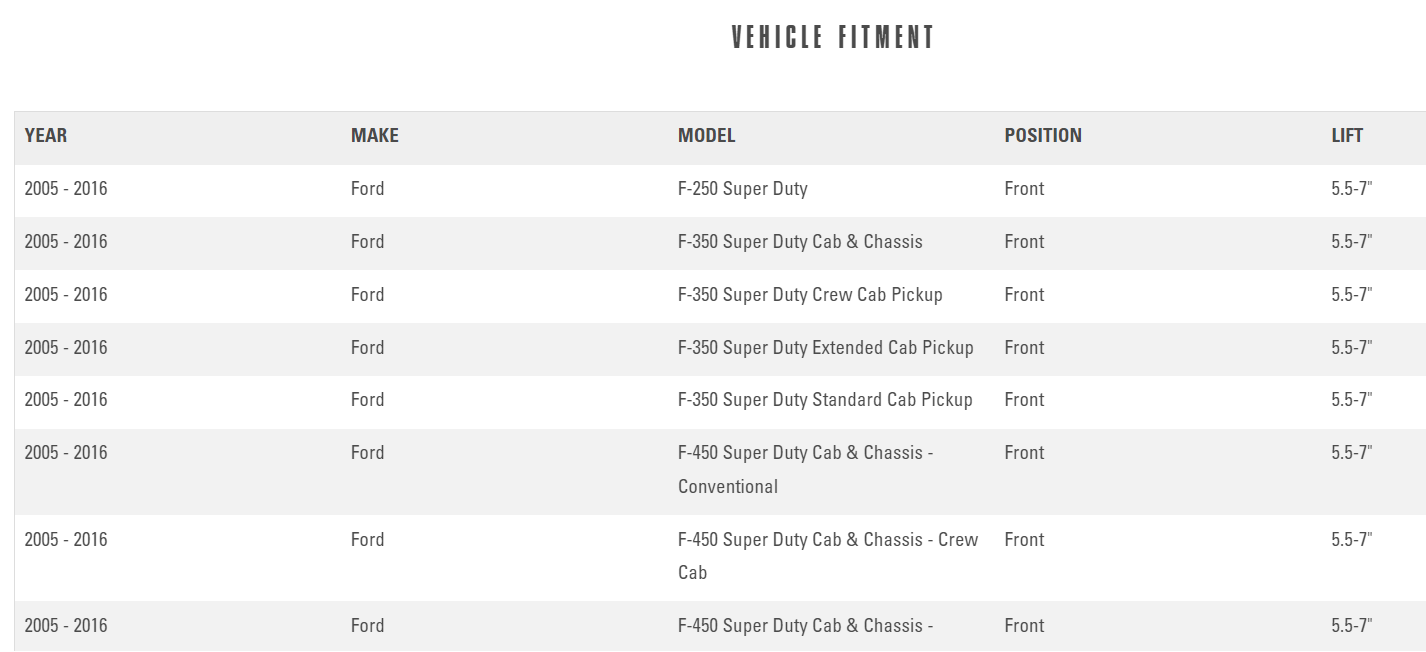Click F-350 Super Duty Crew Cab Pickup

coord(810,295)
